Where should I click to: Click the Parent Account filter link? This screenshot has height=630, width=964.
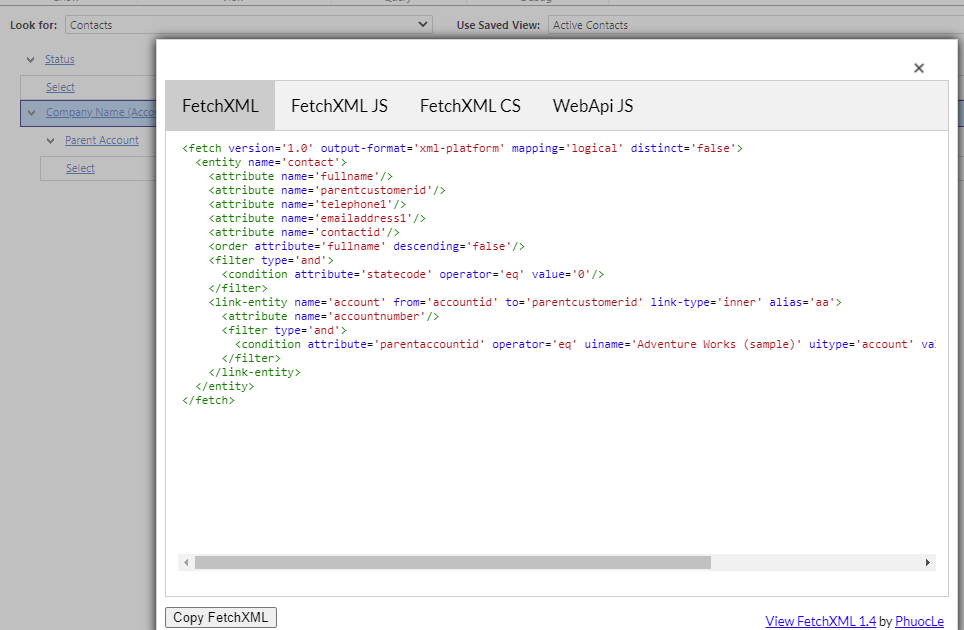(104, 140)
